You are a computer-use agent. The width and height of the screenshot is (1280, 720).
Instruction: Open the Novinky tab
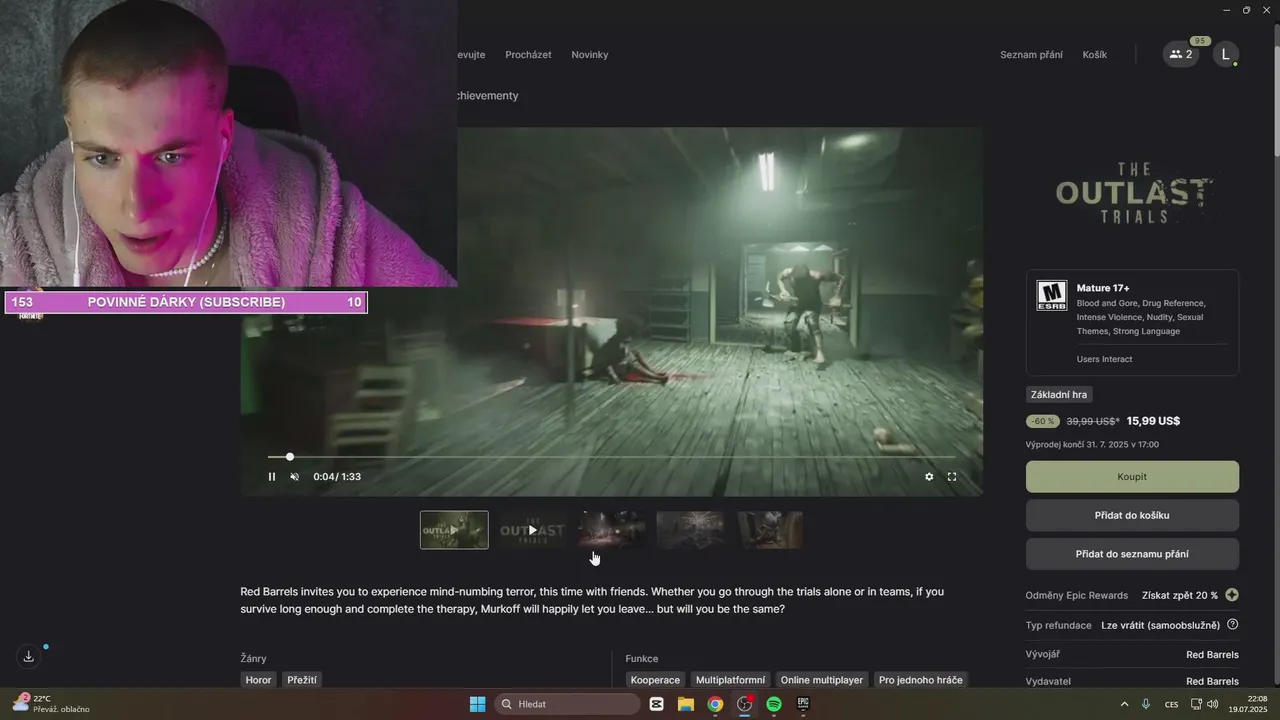[x=590, y=55]
